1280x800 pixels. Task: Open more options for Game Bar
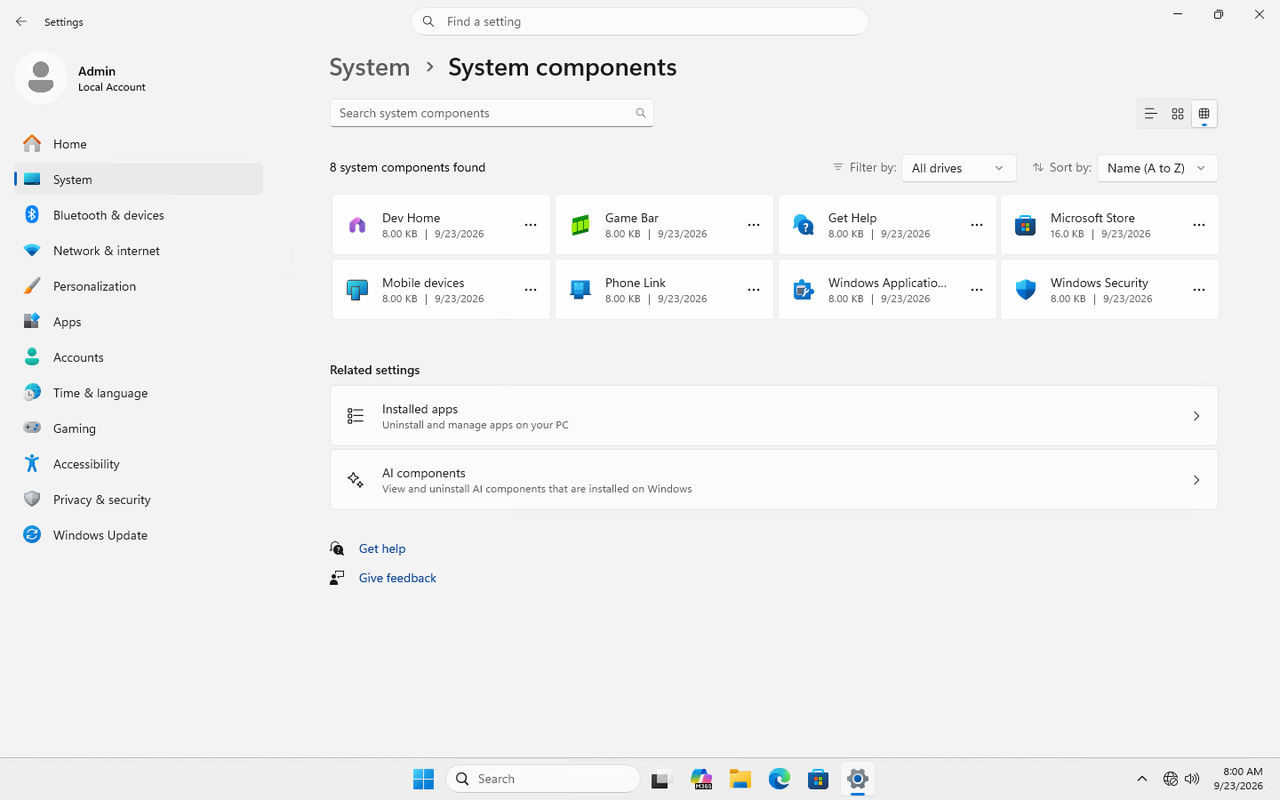[x=754, y=225]
